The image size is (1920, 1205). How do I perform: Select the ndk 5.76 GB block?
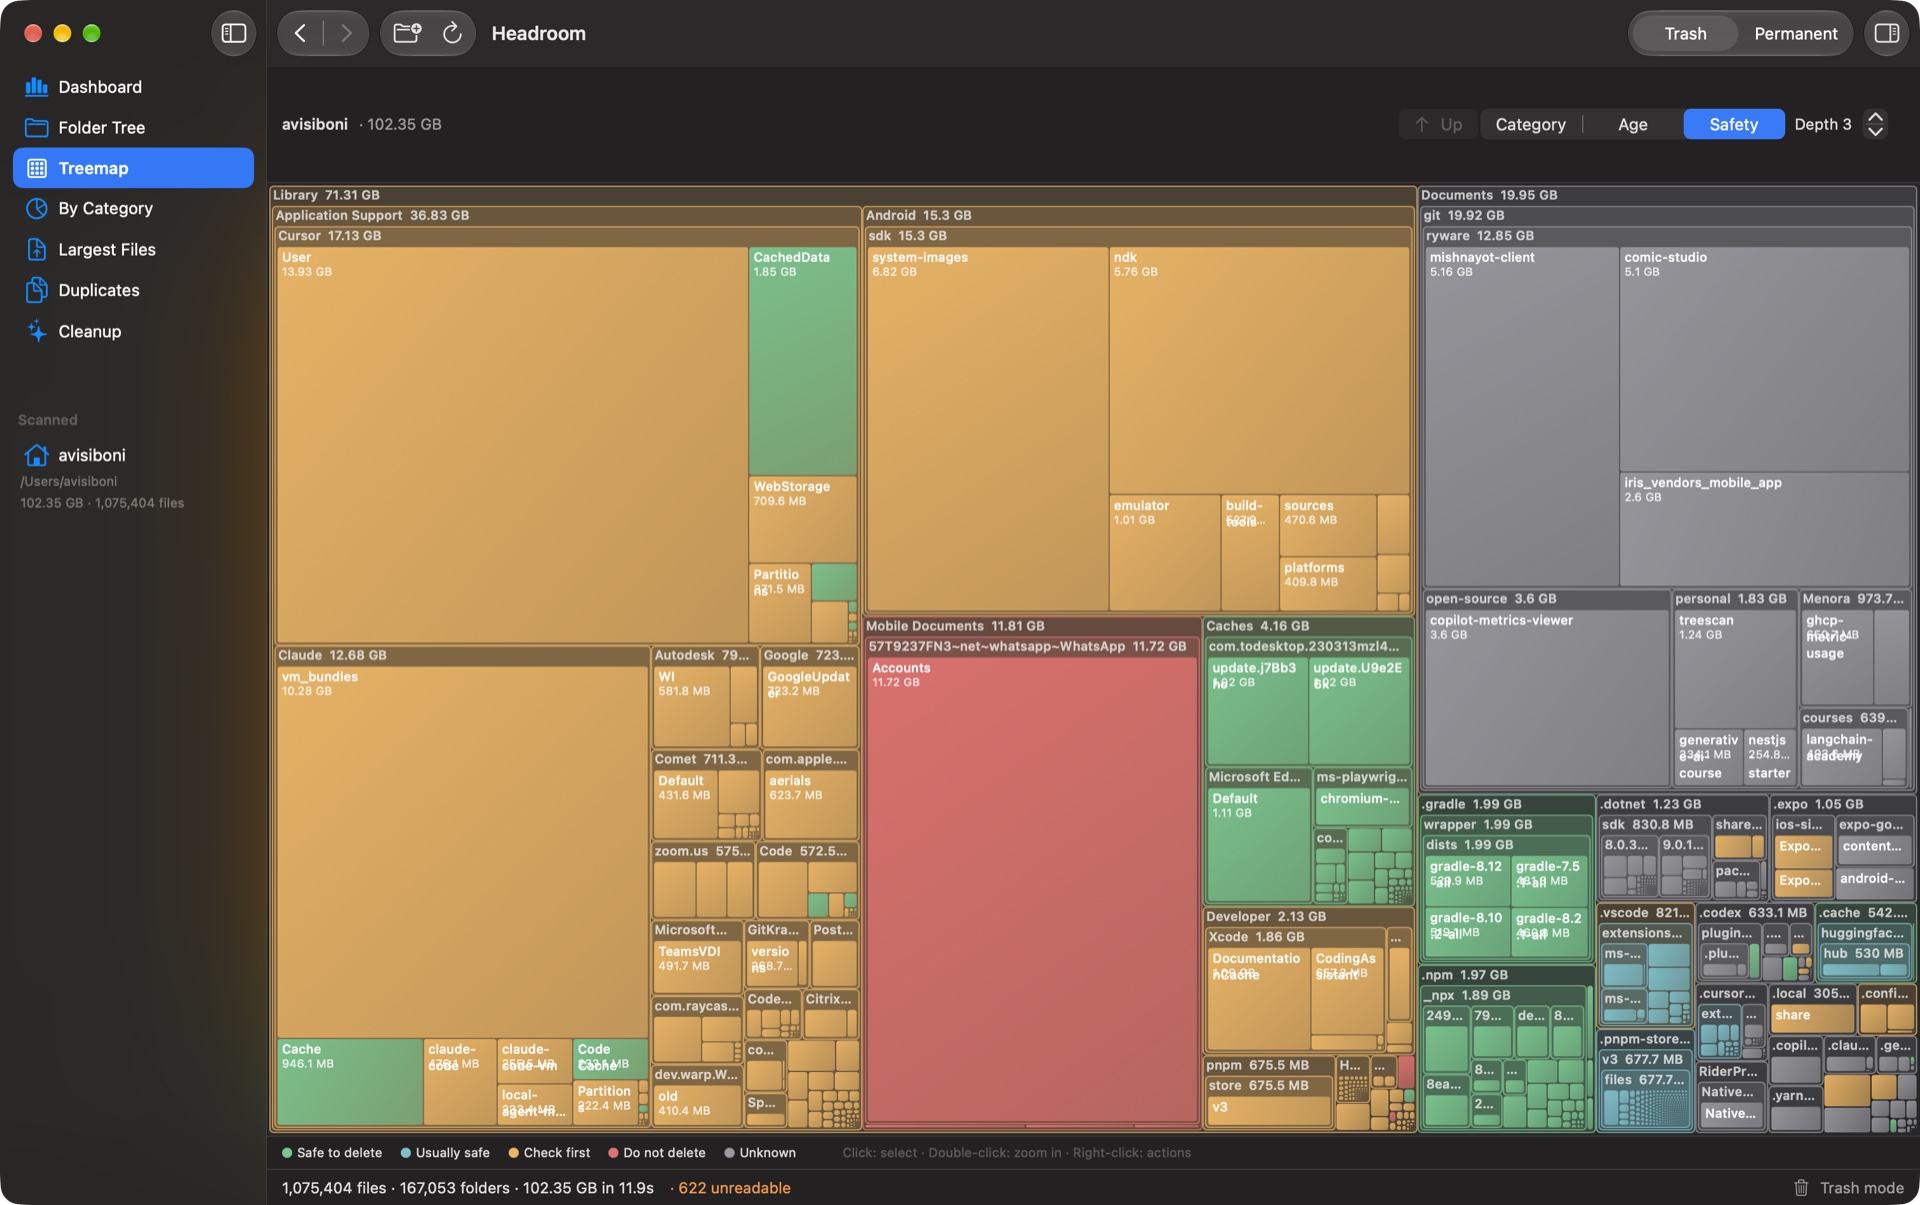click(1259, 370)
